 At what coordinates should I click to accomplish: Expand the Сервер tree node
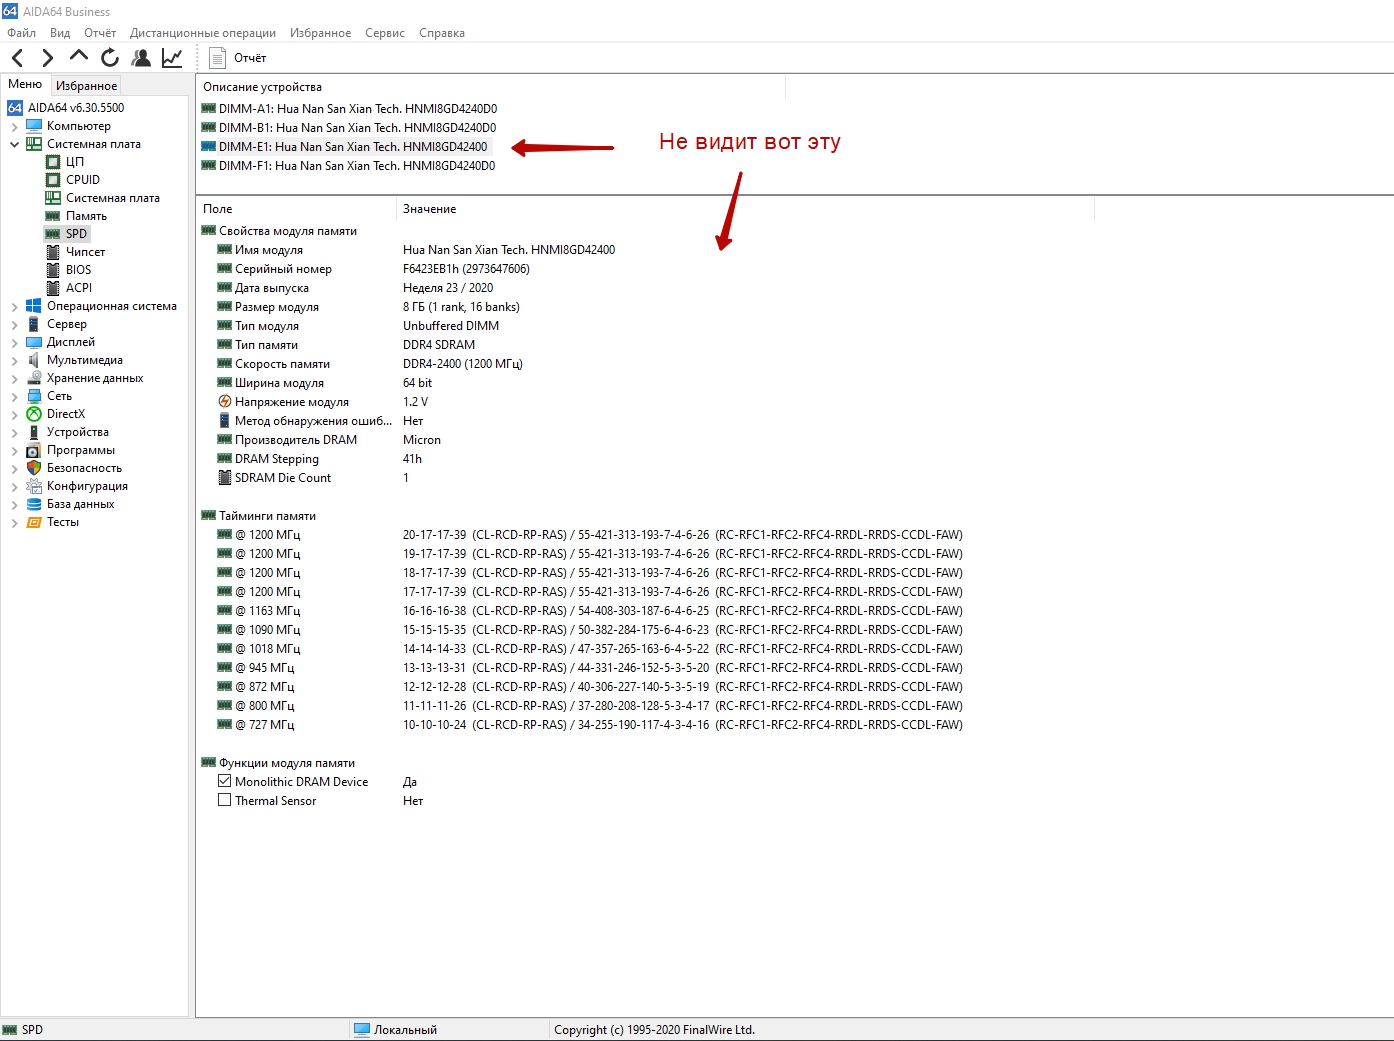14,324
